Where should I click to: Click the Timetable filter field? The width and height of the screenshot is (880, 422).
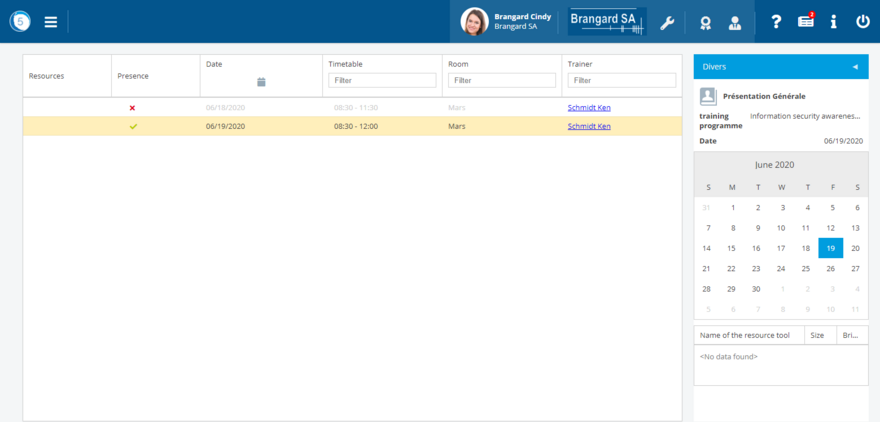coord(382,80)
